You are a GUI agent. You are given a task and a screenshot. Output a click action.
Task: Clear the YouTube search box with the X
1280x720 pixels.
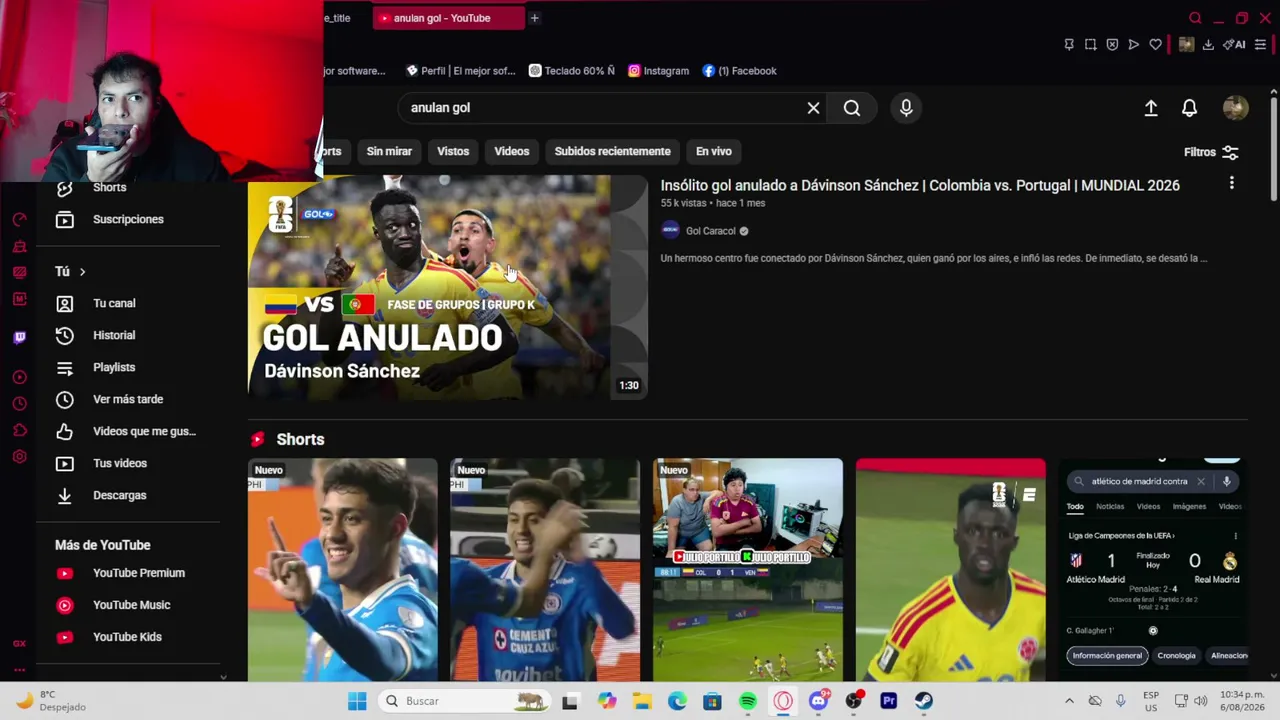pos(813,108)
